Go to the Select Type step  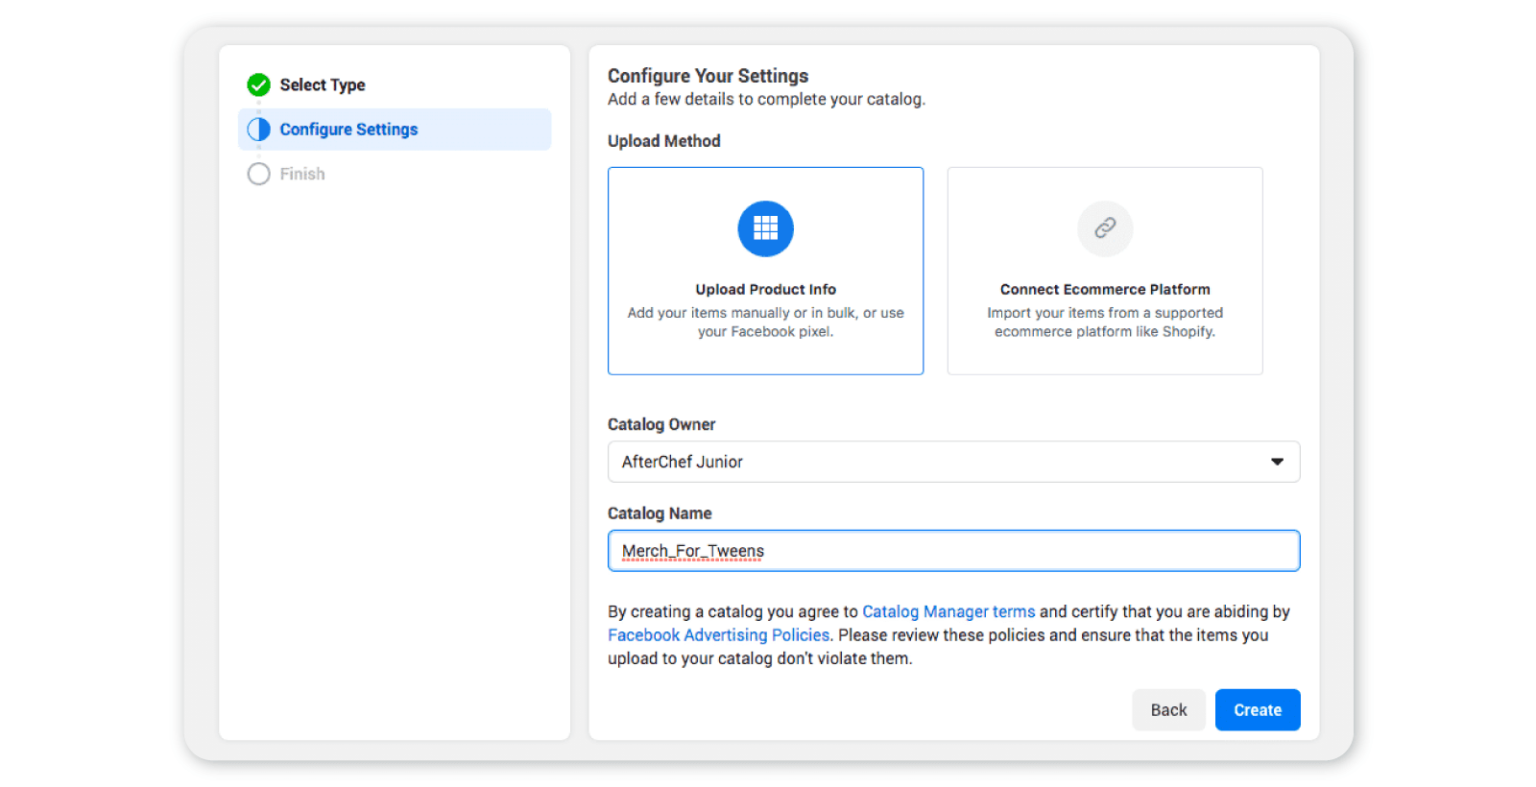tap(322, 85)
